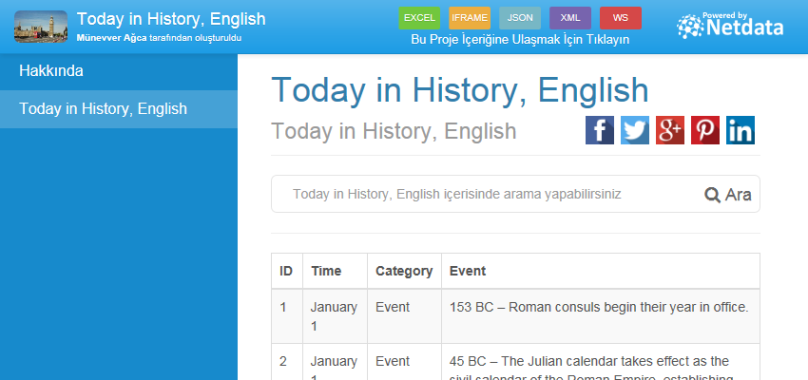This screenshot has width=808, height=380.
Task: Open the Hakkında sidebar item
Action: pos(119,71)
